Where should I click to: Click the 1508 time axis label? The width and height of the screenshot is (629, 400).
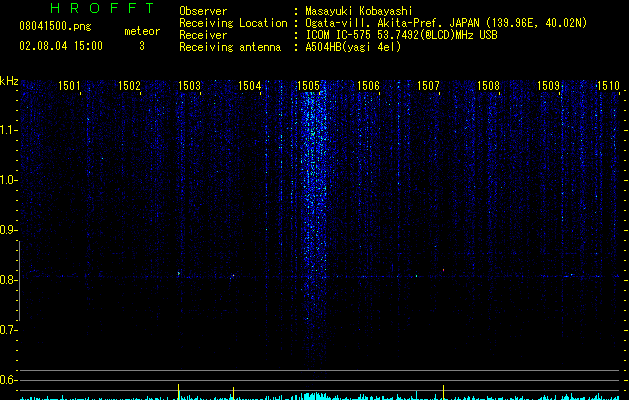(x=489, y=85)
